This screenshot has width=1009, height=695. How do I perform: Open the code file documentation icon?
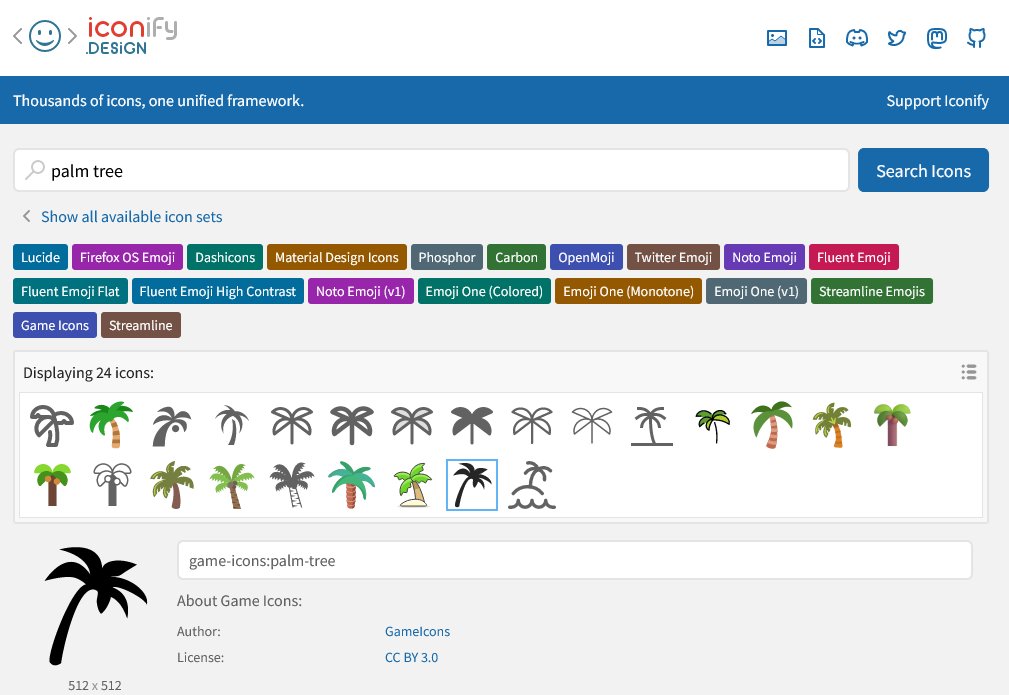pyautogui.click(x=817, y=38)
